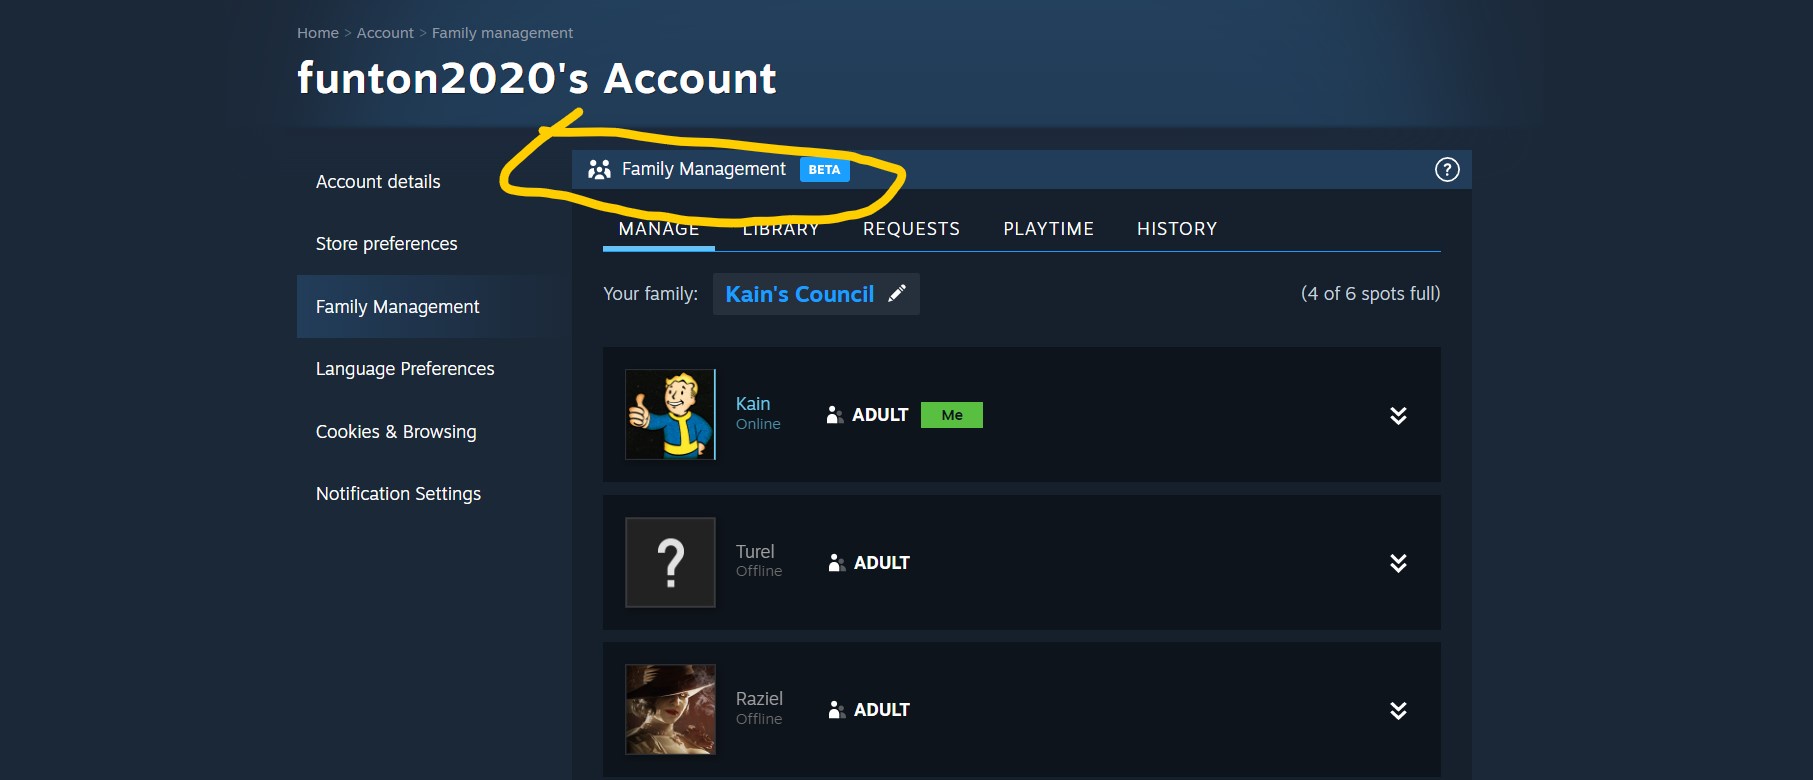Click Kain's Vault Boy avatar
The width and height of the screenshot is (1813, 780).
pyautogui.click(x=670, y=415)
